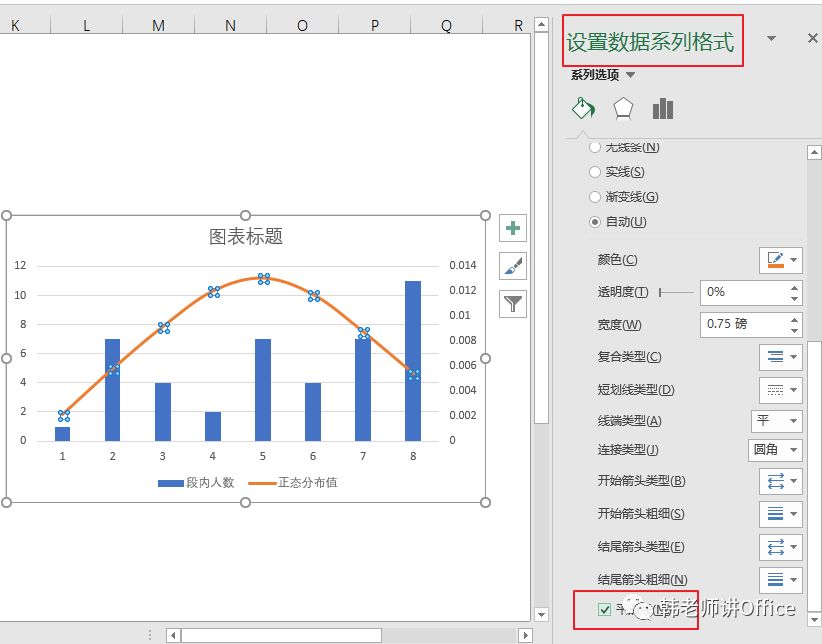Image resolution: width=822 pixels, height=644 pixels.
Task: Click the worksheet vertical scroll down arrow
Action: pyautogui.click(x=542, y=614)
